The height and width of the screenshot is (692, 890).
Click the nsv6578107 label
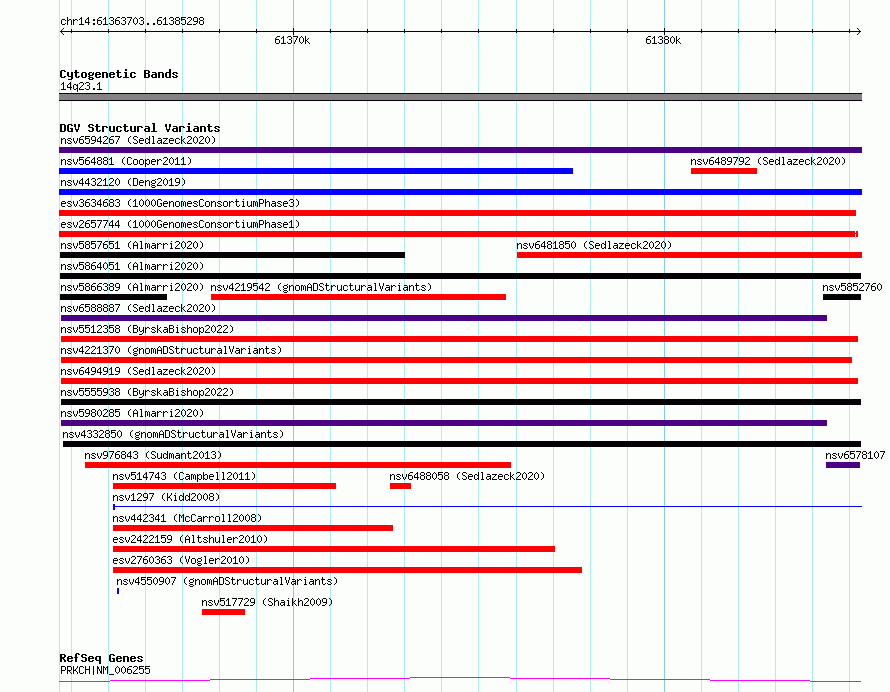(x=855, y=455)
